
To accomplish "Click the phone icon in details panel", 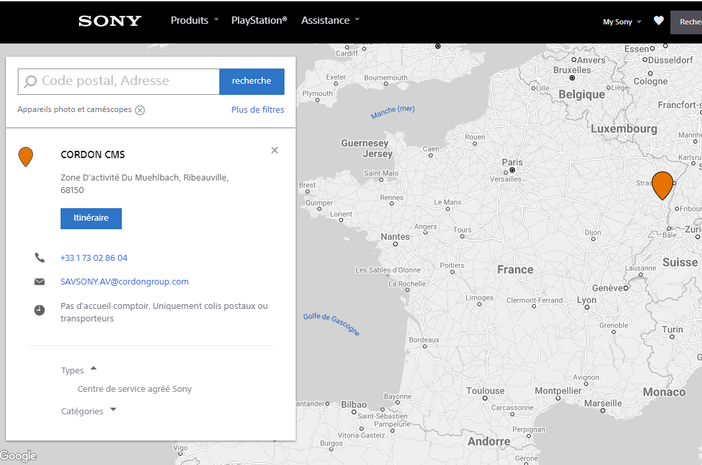I will coord(39,258).
